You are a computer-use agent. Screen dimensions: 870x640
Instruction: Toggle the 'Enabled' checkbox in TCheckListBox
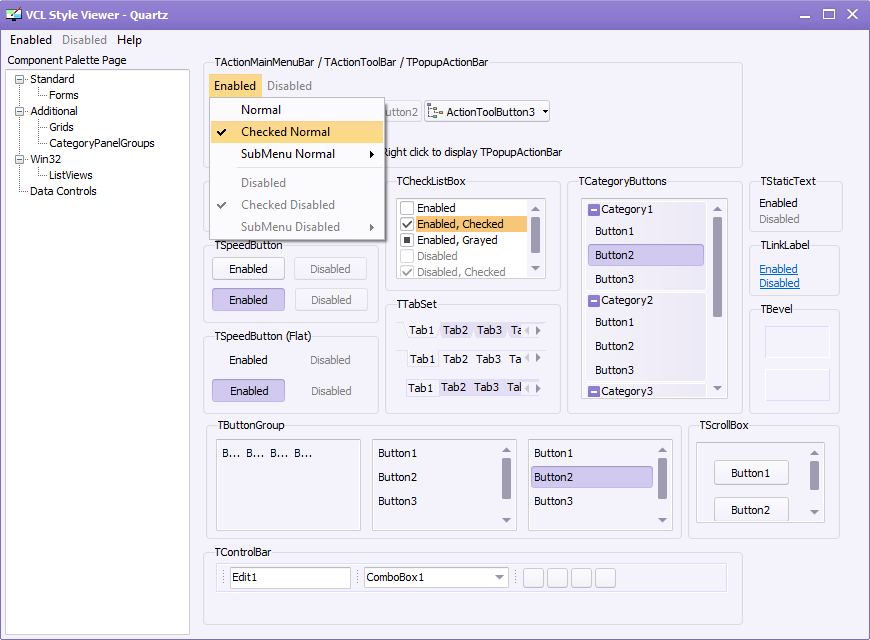coord(407,208)
